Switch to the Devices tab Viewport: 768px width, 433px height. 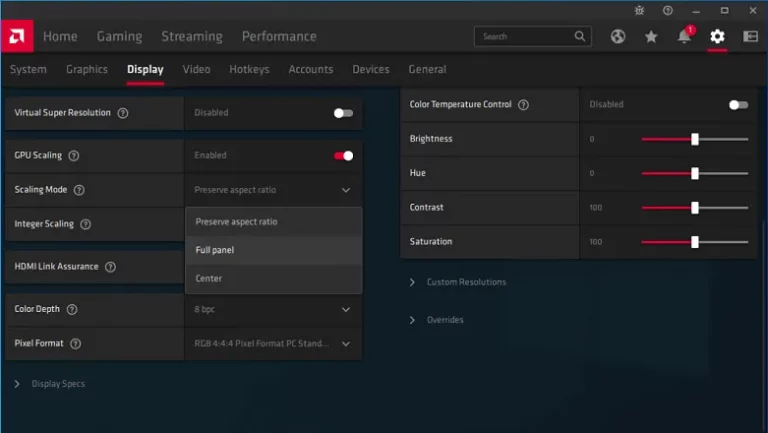tap(371, 70)
